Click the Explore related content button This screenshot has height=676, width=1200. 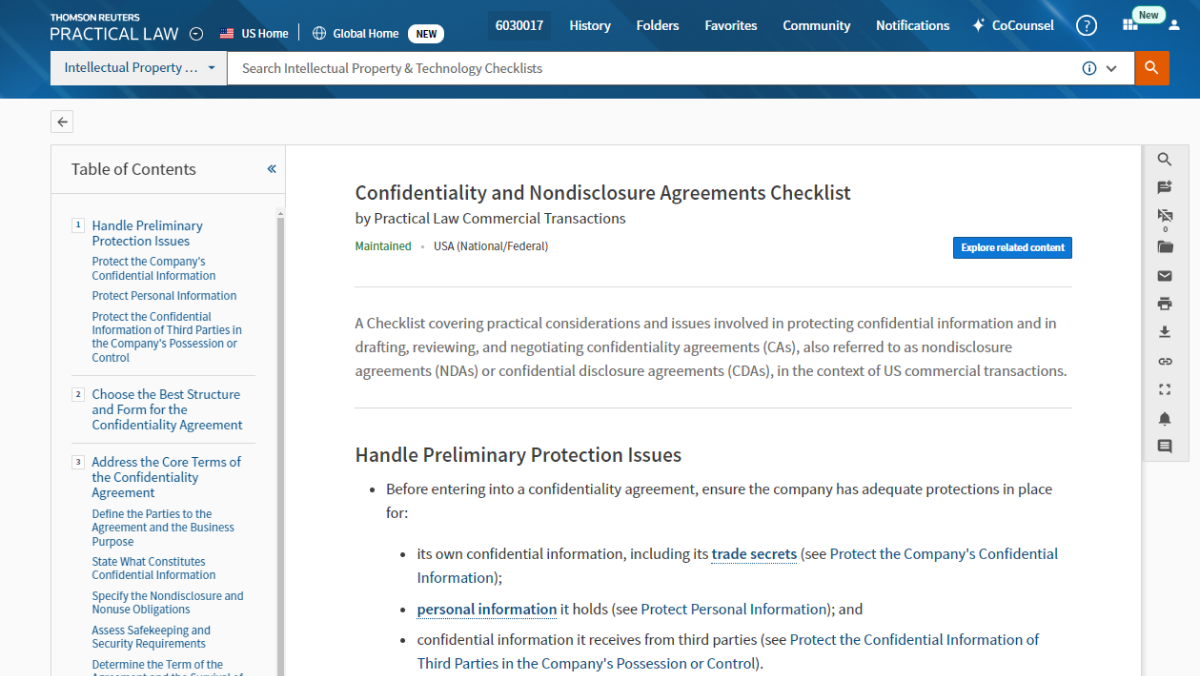pos(1012,248)
